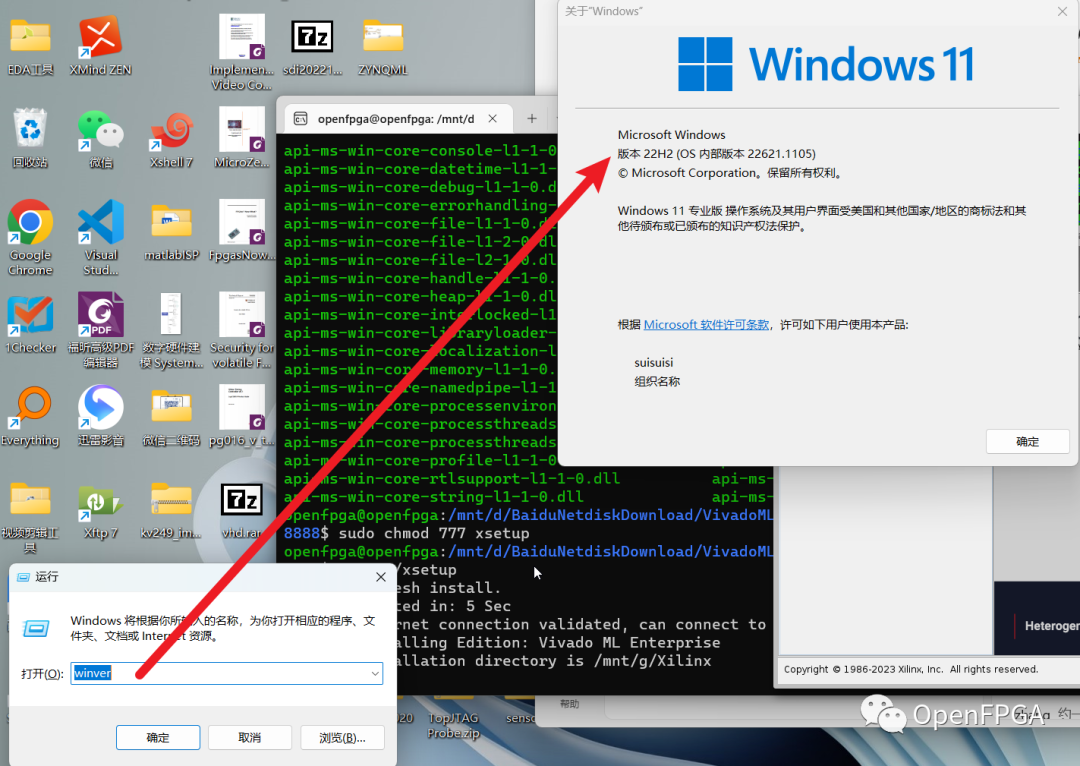Click terminal line 'api-ms-win-core-rtlsupport-l1-1-0.dll'
The image size is (1080, 766).
coord(452,479)
